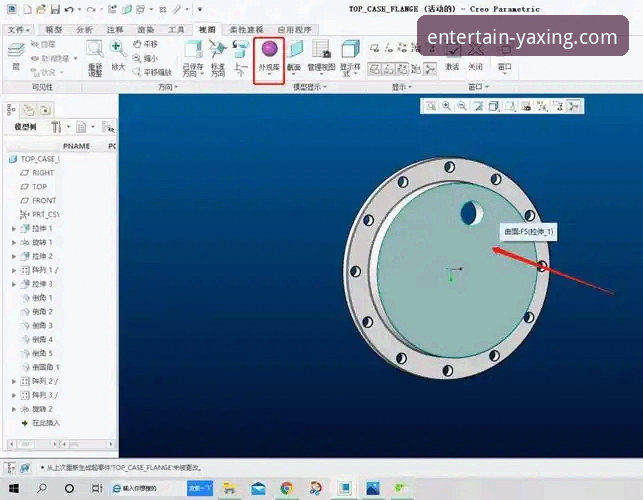
Task: Switch to the 分析 ribbon tab
Action: pyautogui.click(x=84, y=30)
